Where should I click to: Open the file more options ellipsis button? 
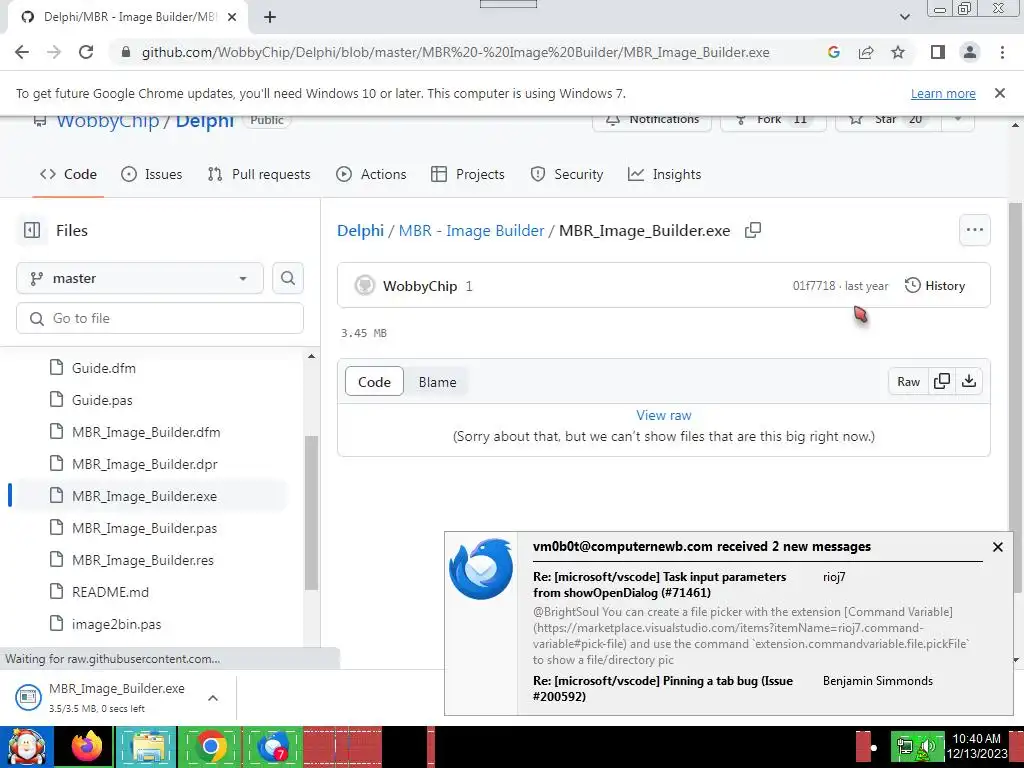[x=974, y=230]
